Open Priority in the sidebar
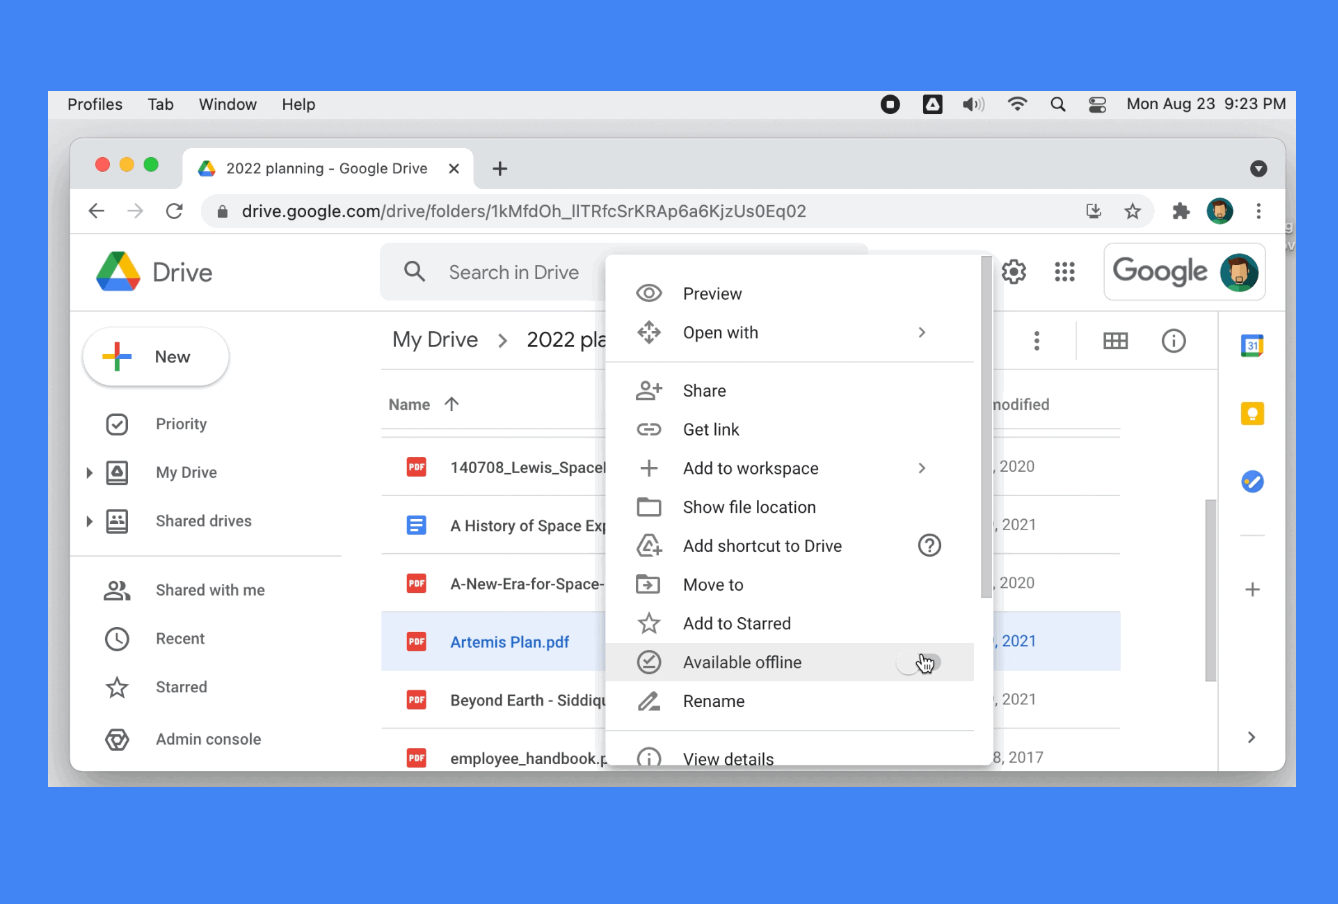The image size is (1338, 904). 181,424
